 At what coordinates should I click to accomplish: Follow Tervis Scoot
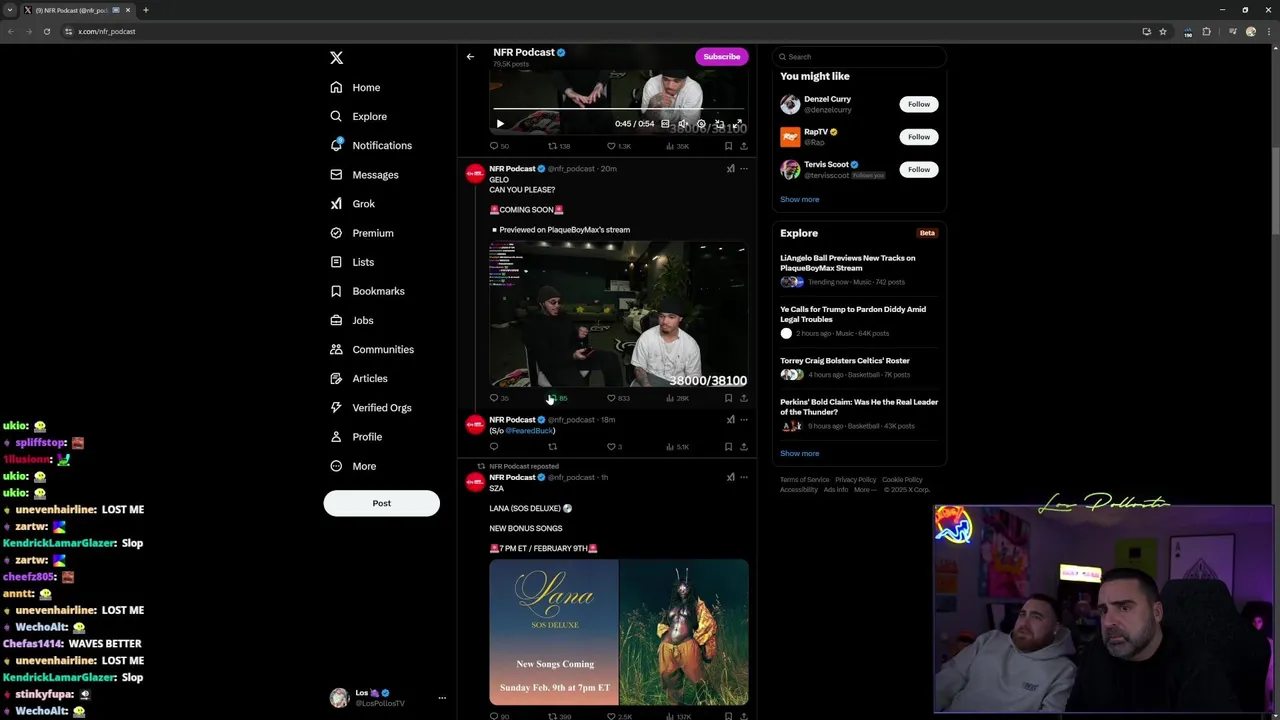point(918,170)
